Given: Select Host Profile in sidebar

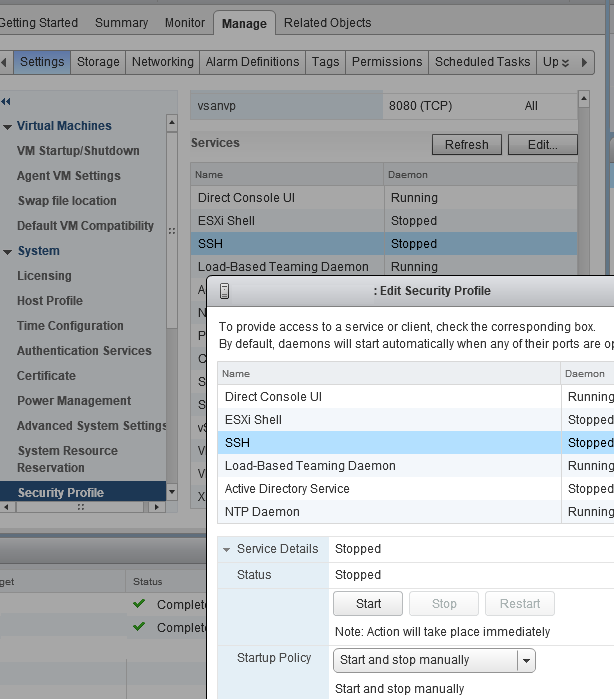Looking at the screenshot, I should [x=50, y=300].
